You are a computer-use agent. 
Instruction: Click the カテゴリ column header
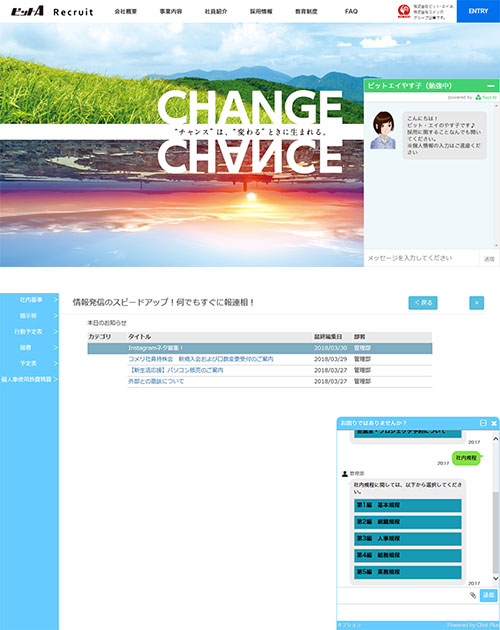click(99, 337)
